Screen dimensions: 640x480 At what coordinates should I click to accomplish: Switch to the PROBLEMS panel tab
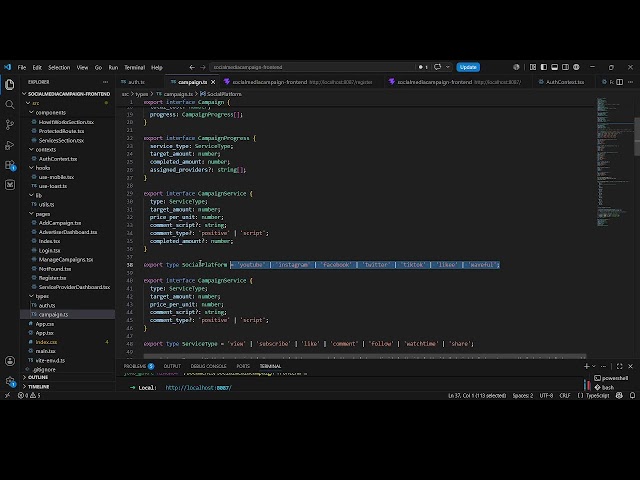pos(139,366)
